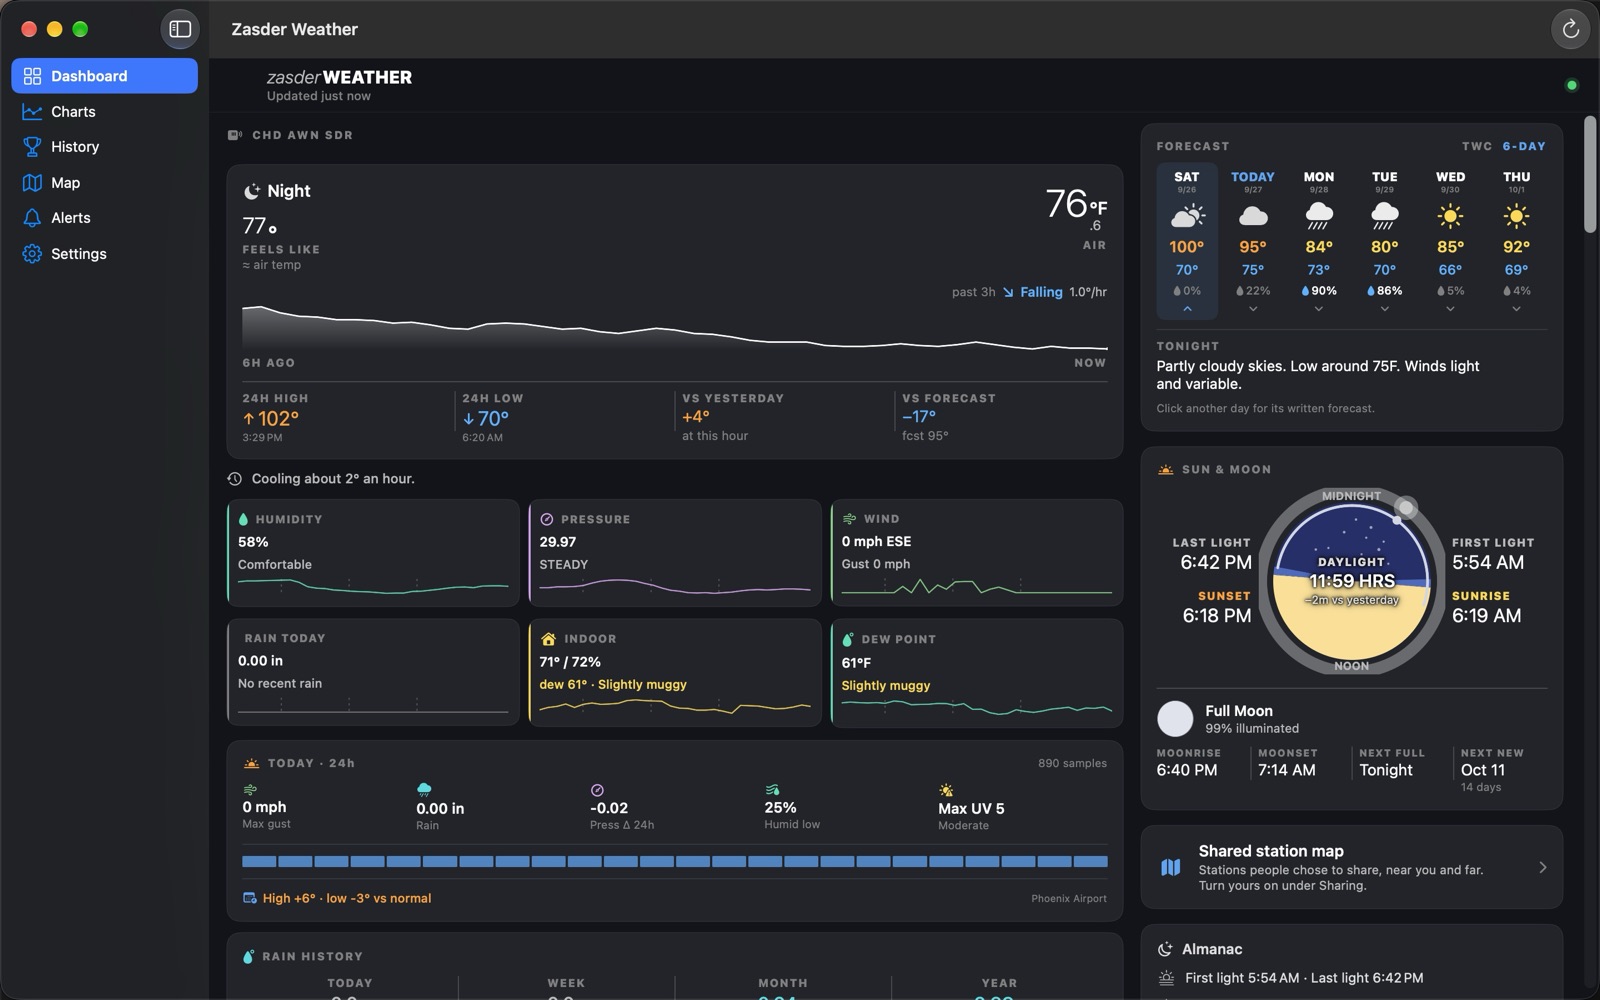Click the Shared station map arrow
The height and width of the screenshot is (1000, 1600).
(x=1542, y=867)
